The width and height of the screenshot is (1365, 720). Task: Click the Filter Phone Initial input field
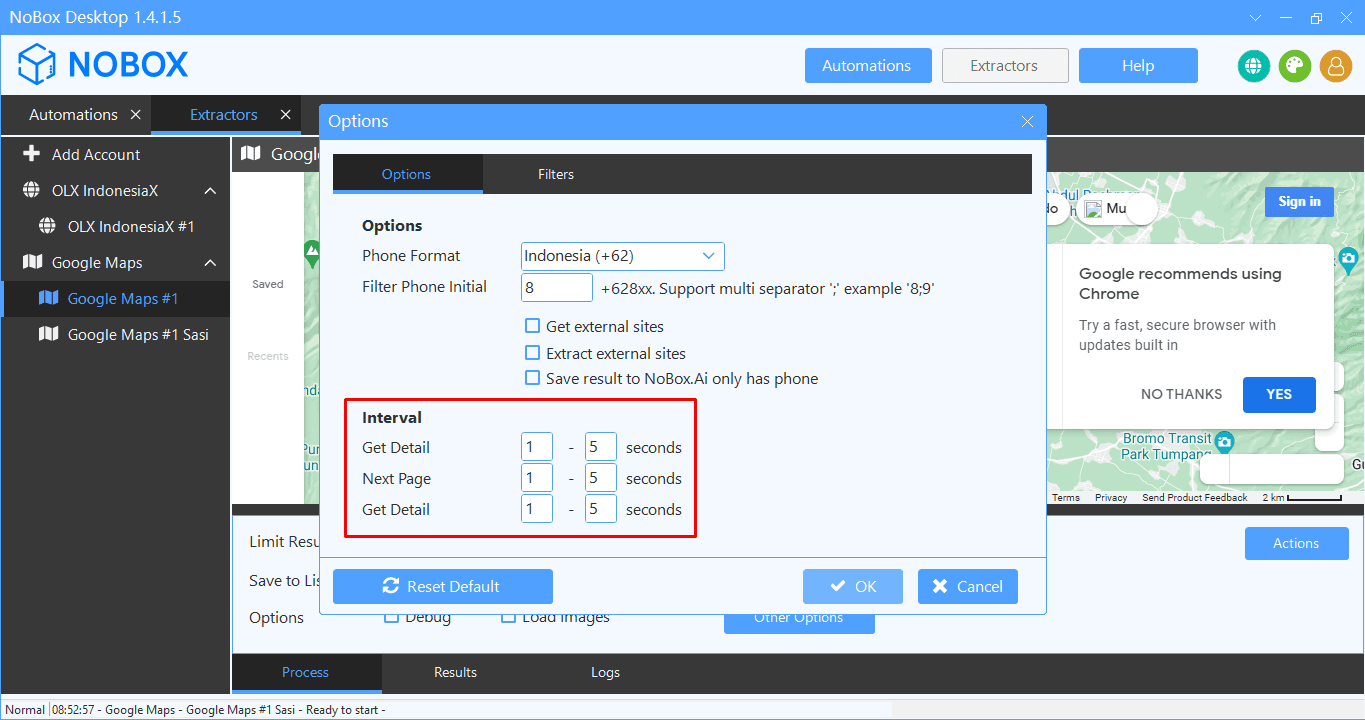557,288
